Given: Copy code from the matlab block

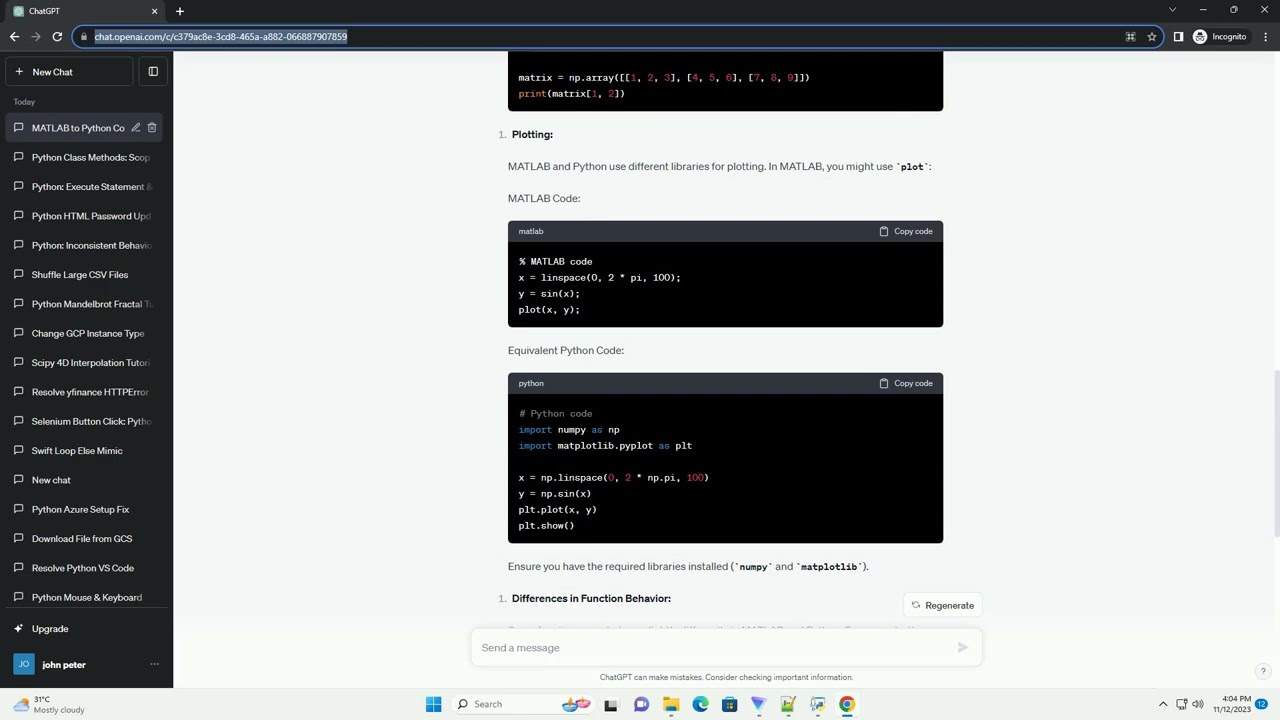Looking at the screenshot, I should [906, 231].
